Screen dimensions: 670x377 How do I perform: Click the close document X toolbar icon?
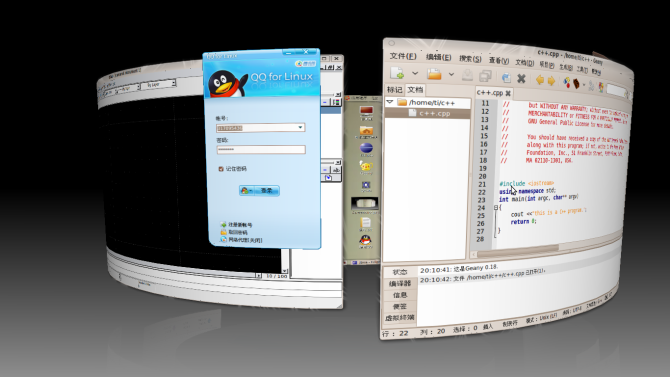[521, 78]
